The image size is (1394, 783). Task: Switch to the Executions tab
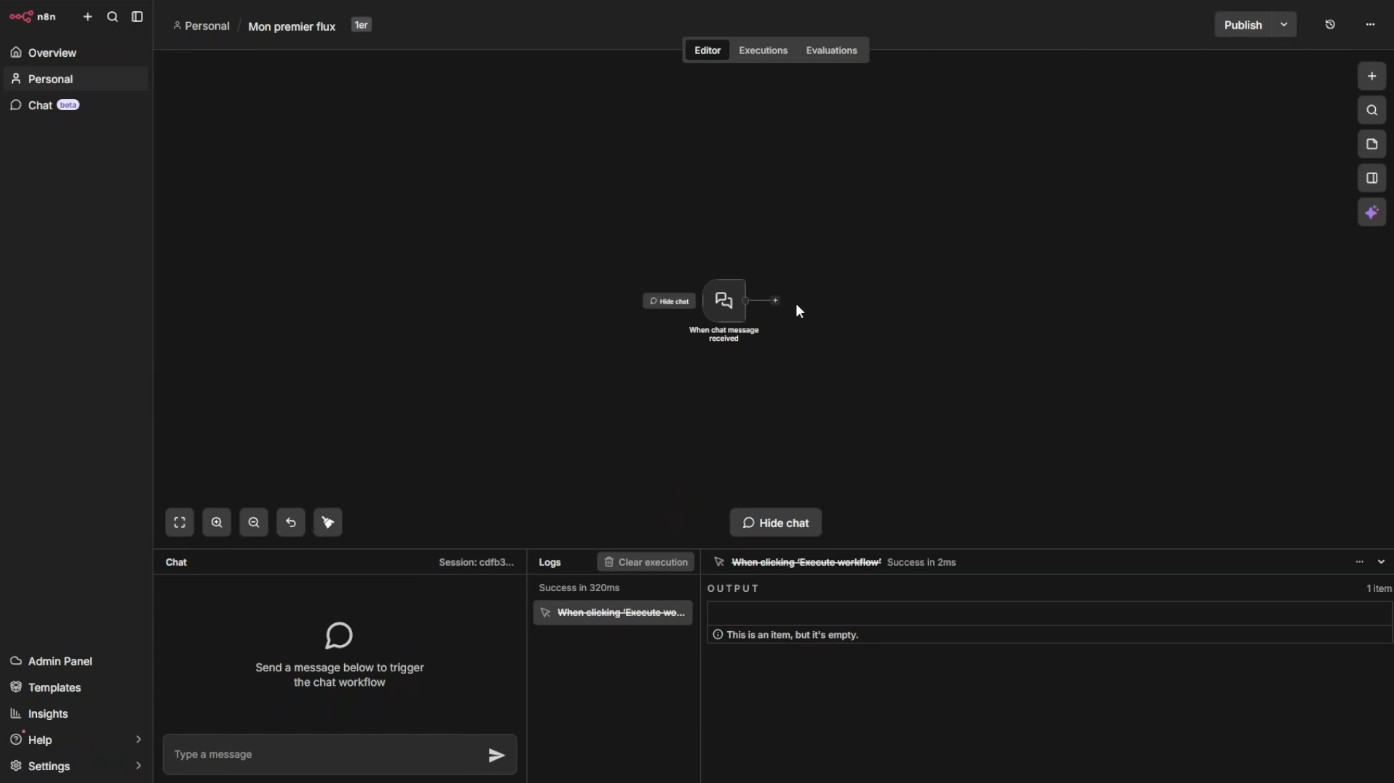pos(763,50)
